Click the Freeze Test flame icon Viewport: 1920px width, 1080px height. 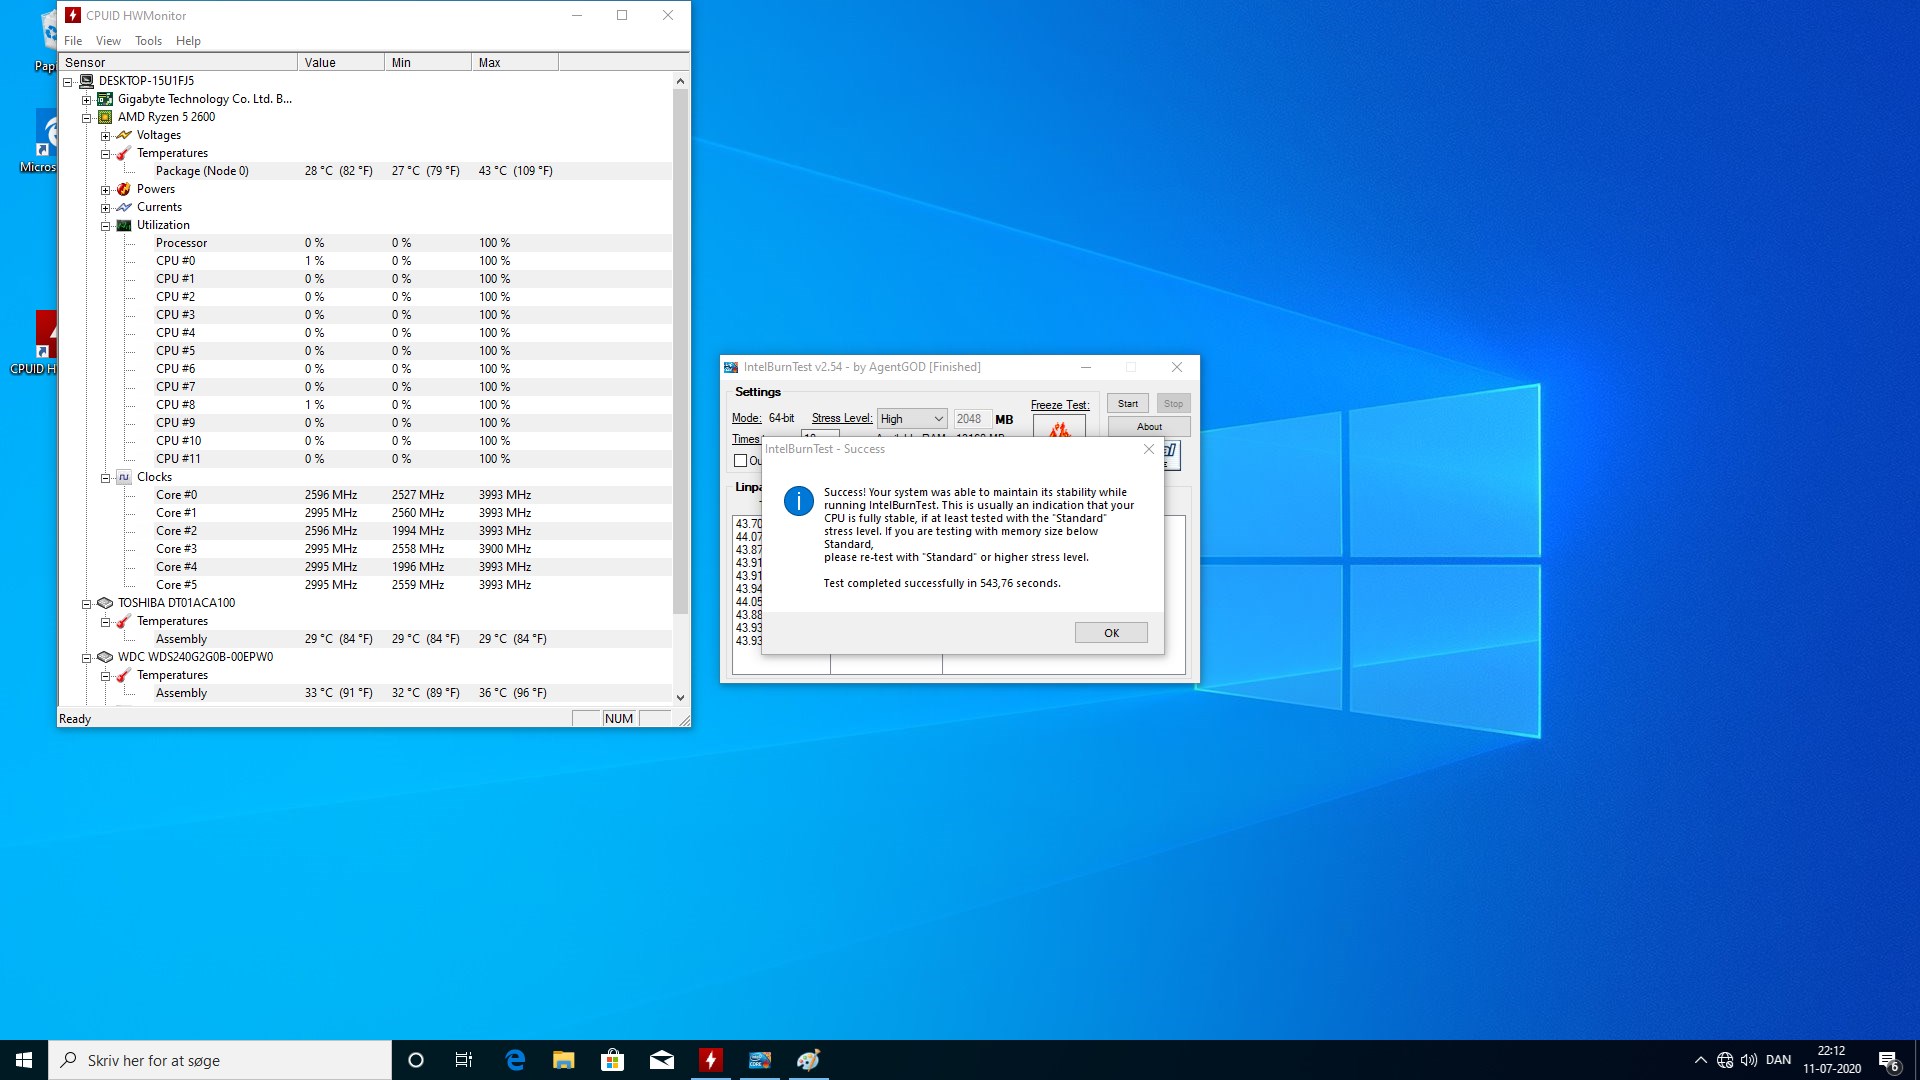[1059, 428]
